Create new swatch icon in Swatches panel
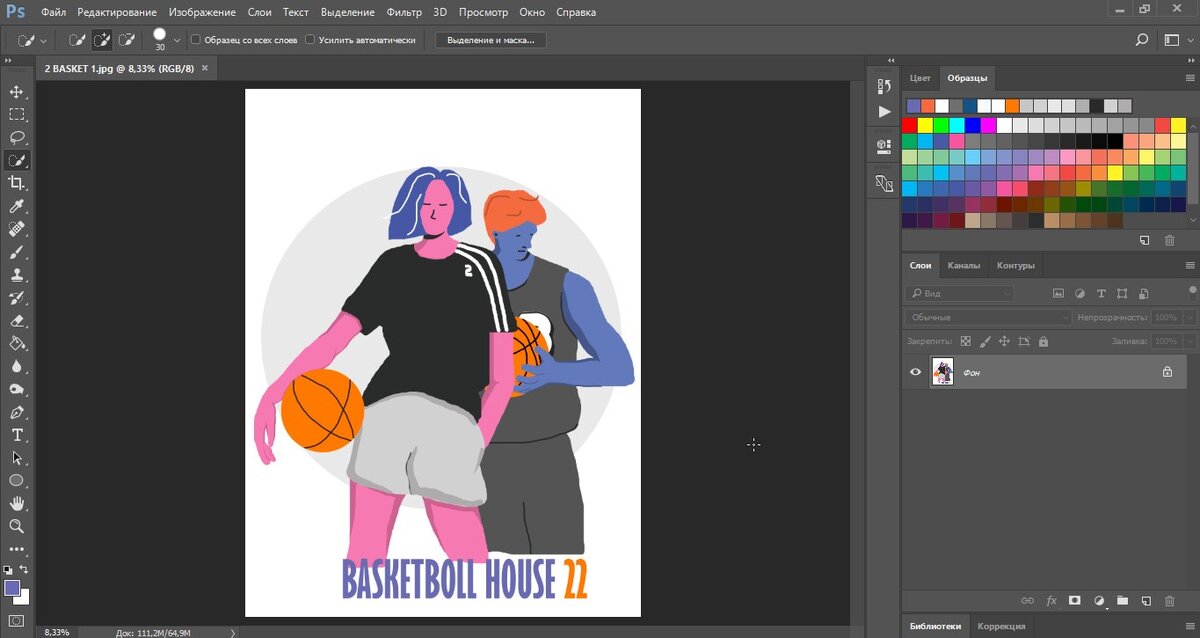Screen dimensions: 1200x638 click(x=1145, y=241)
